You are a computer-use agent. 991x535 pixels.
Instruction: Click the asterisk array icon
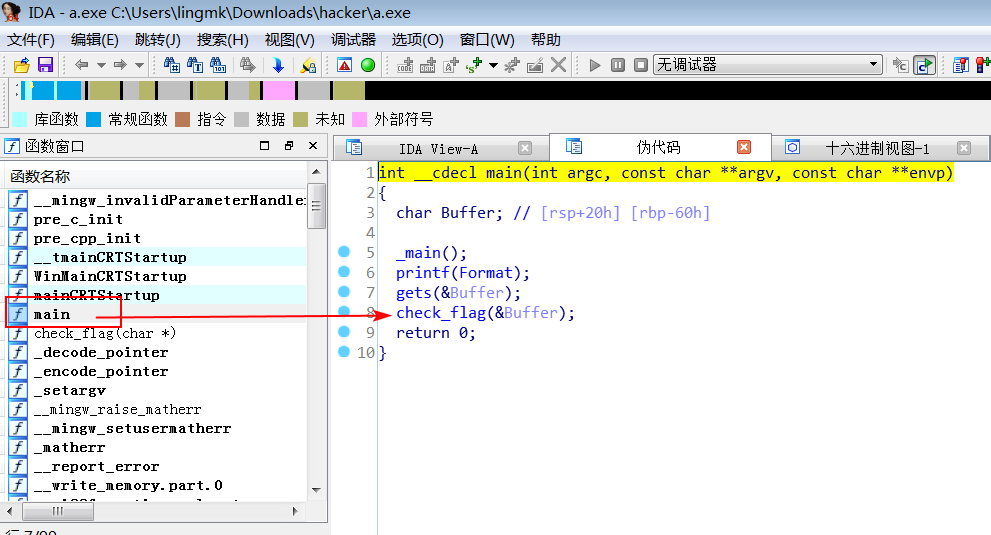coord(512,65)
